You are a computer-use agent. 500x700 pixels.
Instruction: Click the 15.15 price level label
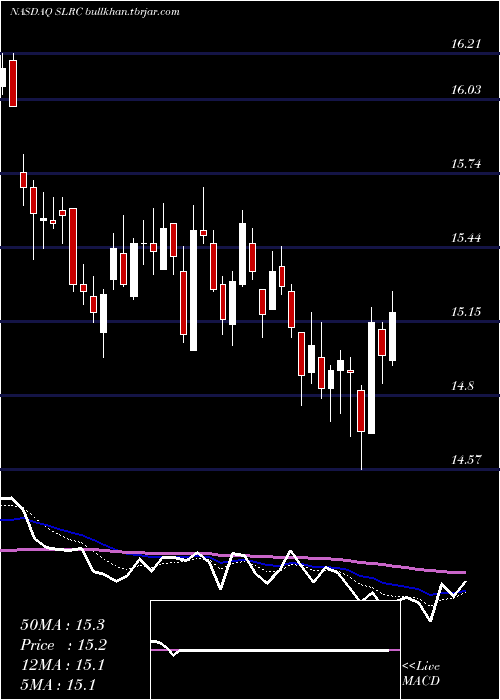coord(466,312)
